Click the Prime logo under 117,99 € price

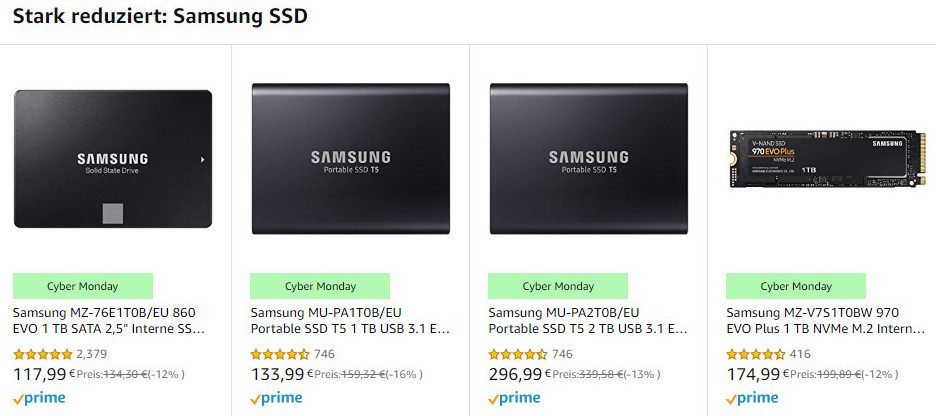click(x=39, y=398)
